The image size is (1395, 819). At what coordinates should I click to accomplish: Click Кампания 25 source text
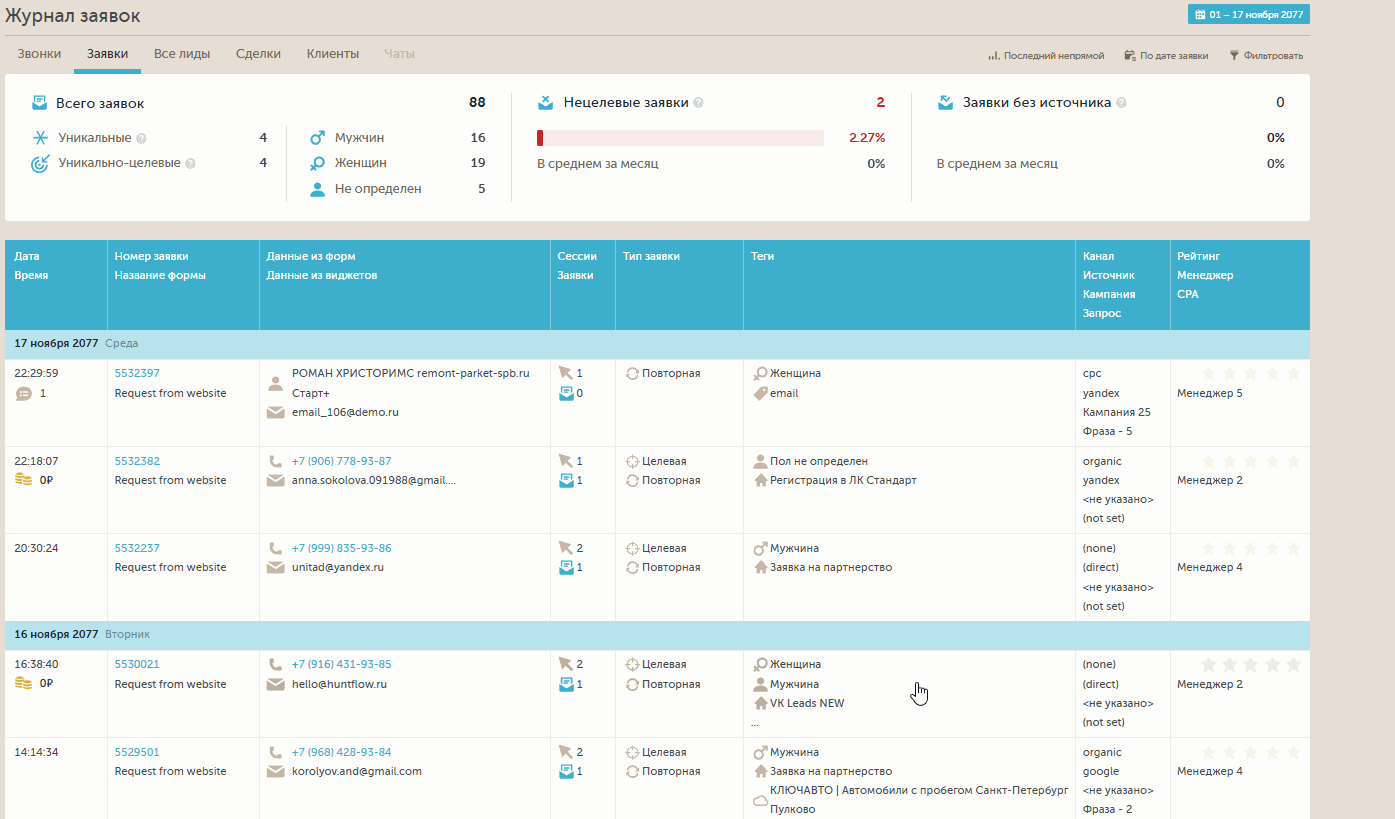coord(1117,412)
